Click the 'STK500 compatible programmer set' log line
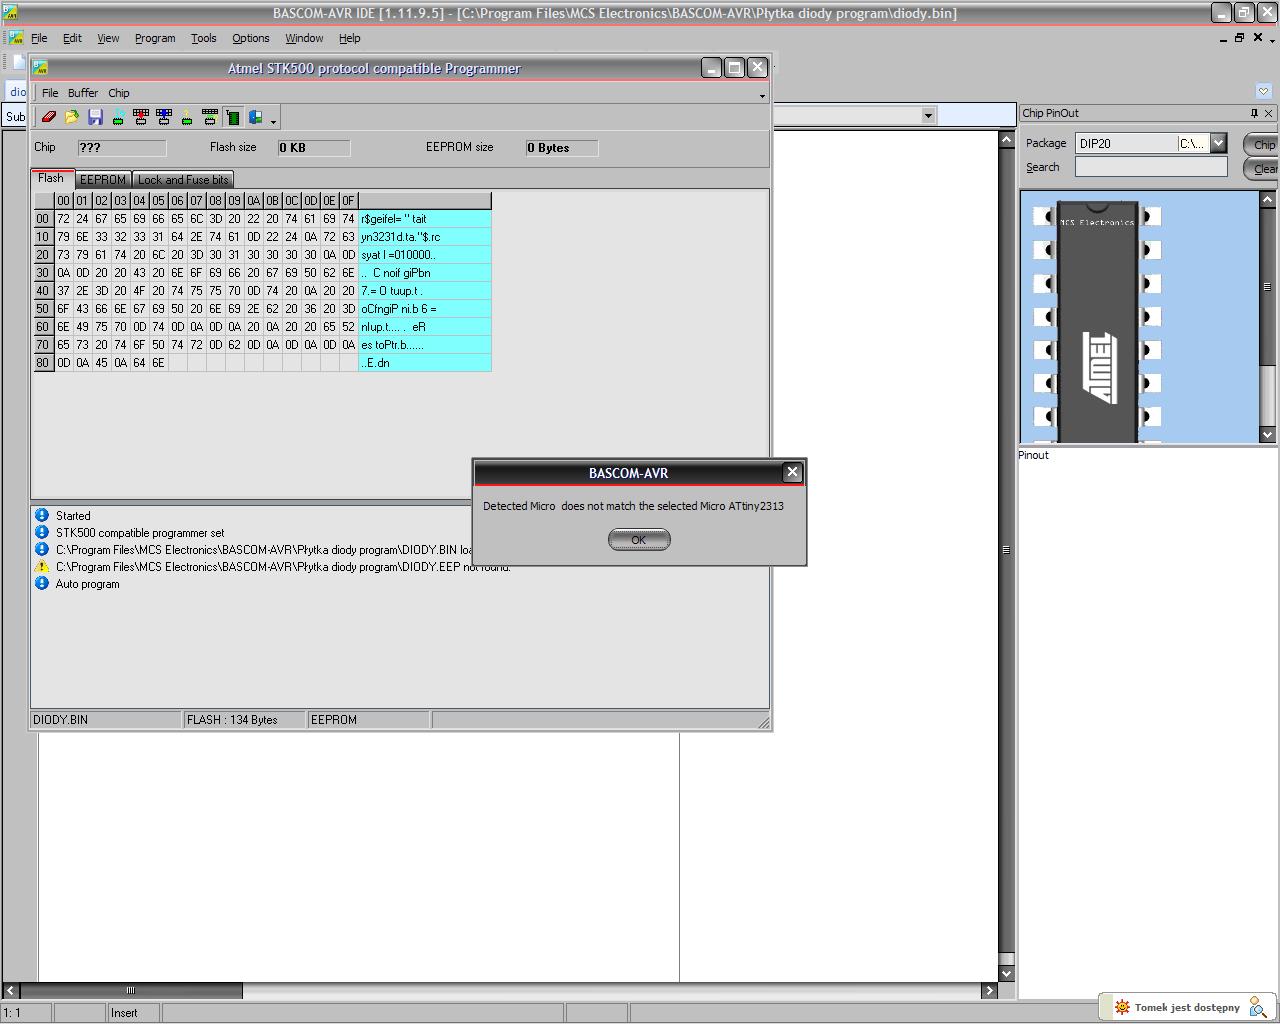Screen dimensions: 1280x1024 tap(140, 533)
